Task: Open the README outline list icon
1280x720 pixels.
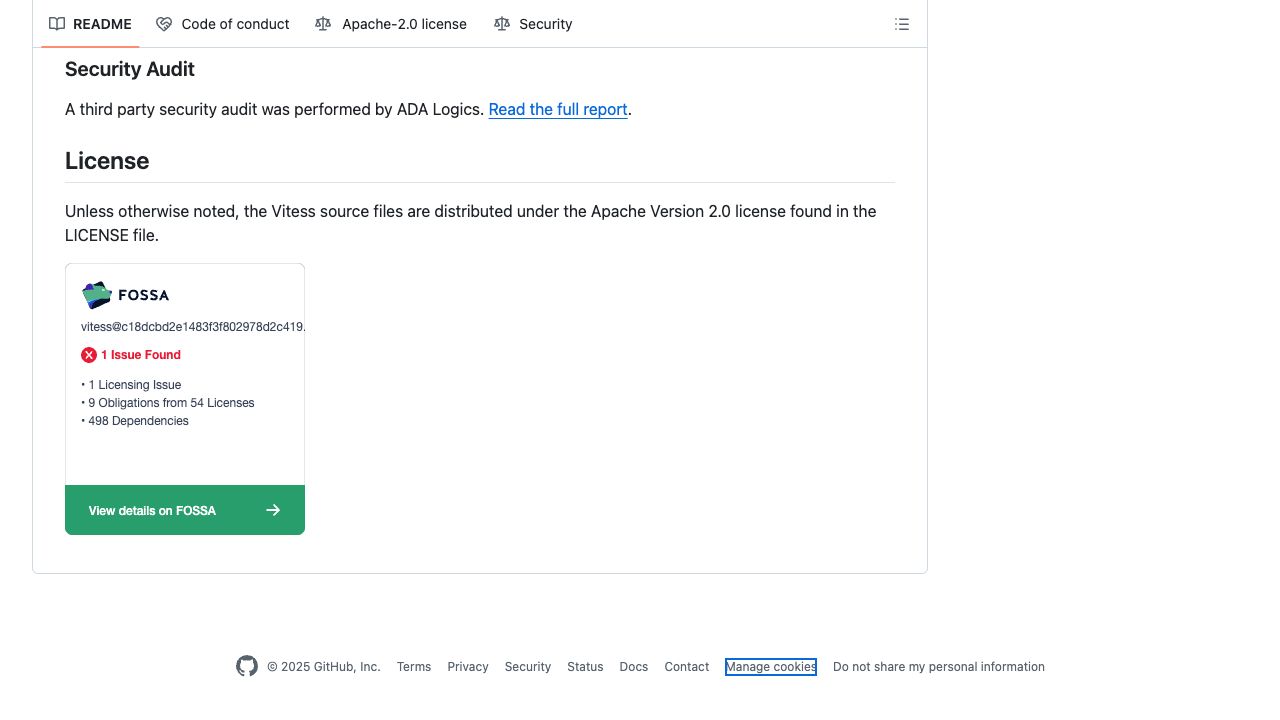Action: [902, 24]
